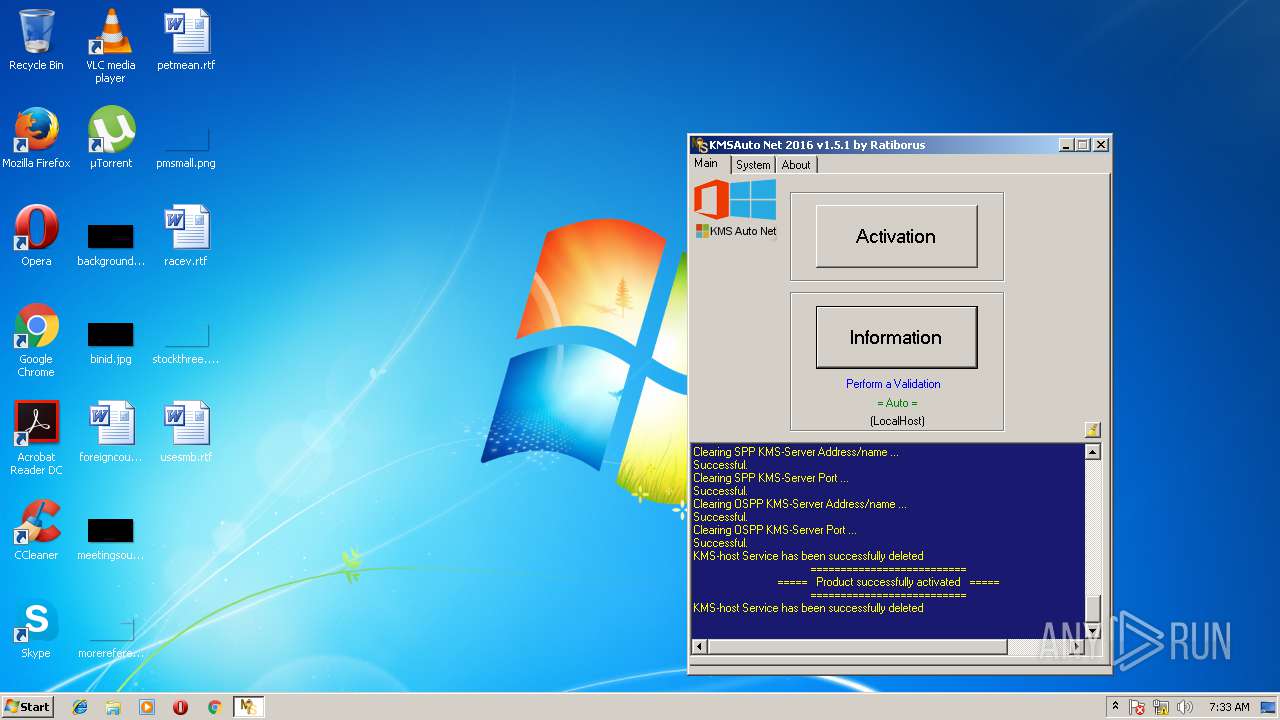Open the About tab

796,165
